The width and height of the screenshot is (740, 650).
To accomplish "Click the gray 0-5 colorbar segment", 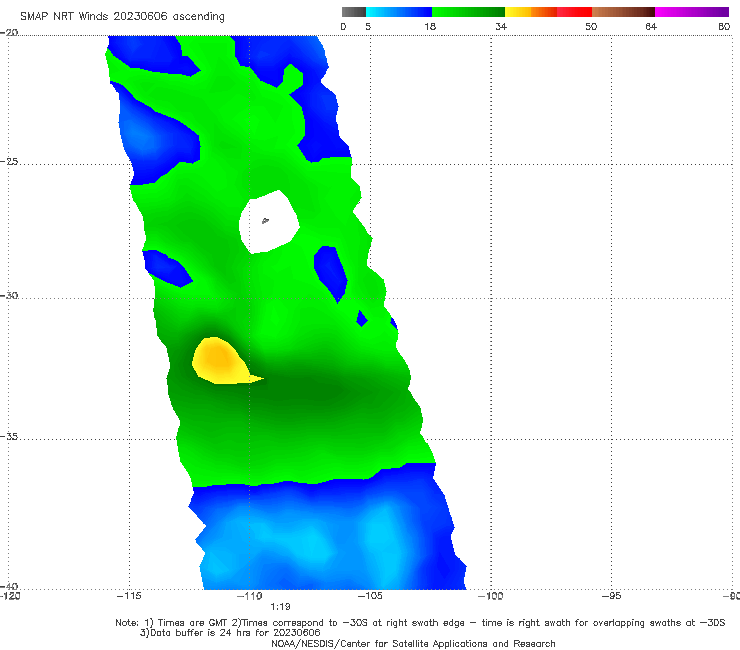I will [354, 12].
